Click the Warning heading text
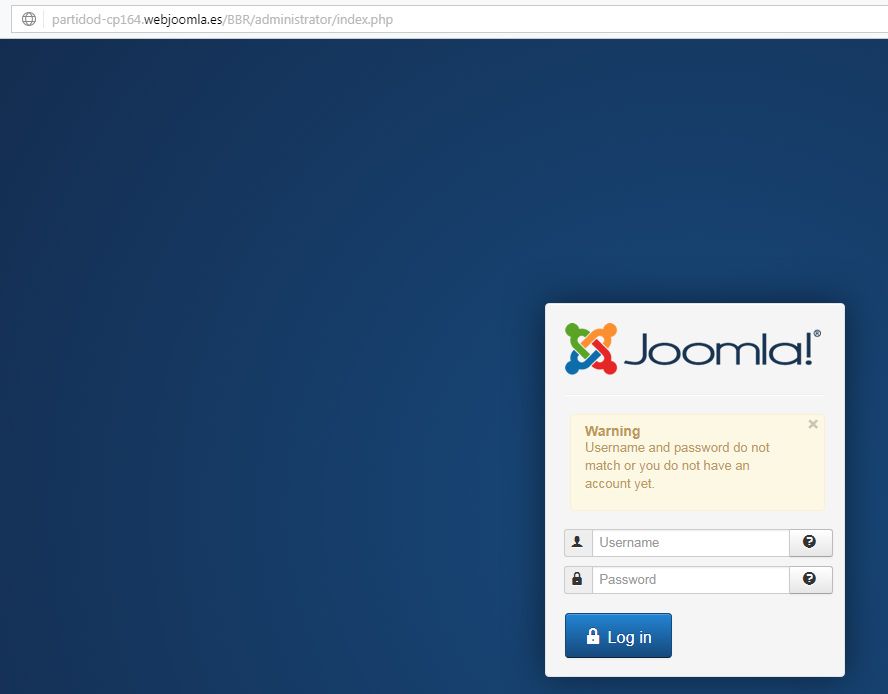 click(612, 431)
